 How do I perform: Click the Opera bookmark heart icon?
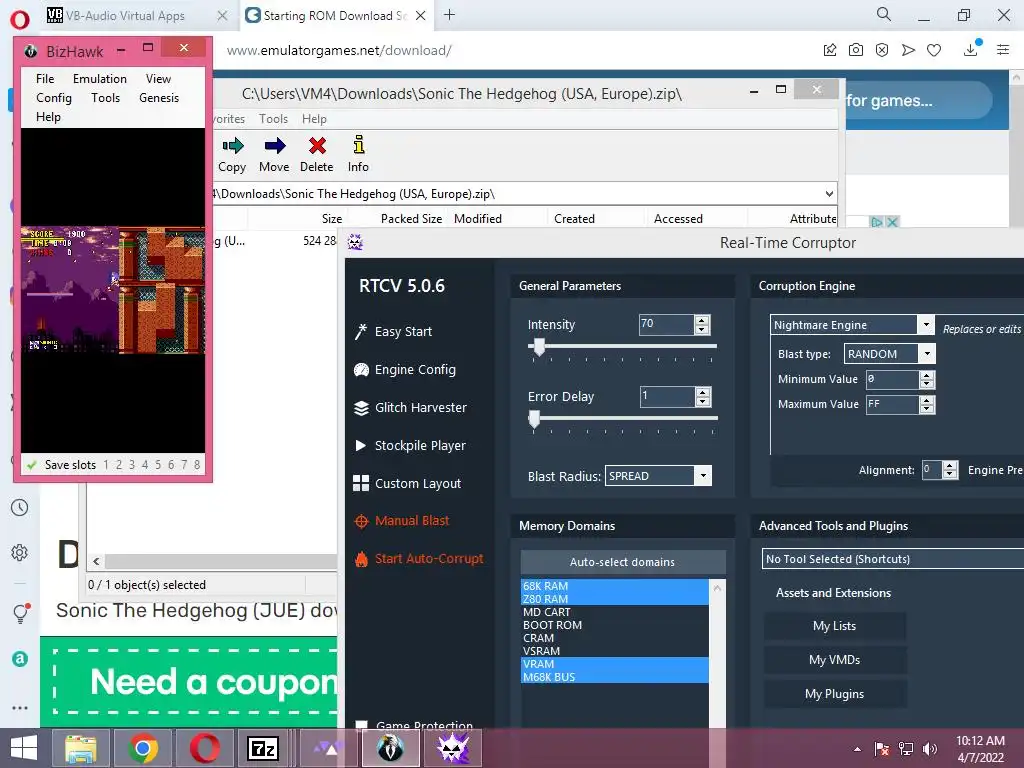click(934, 50)
